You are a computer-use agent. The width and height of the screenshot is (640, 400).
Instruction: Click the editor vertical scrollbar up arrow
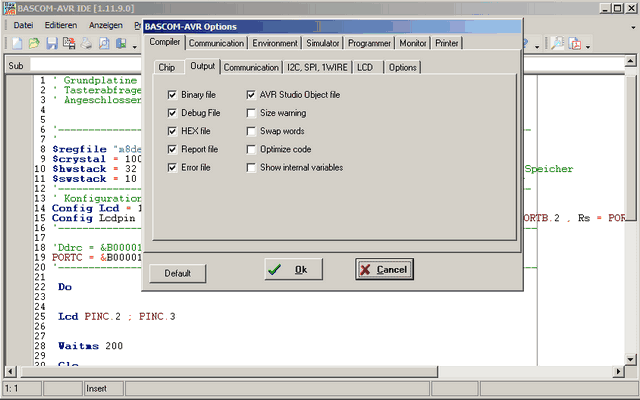pos(631,62)
